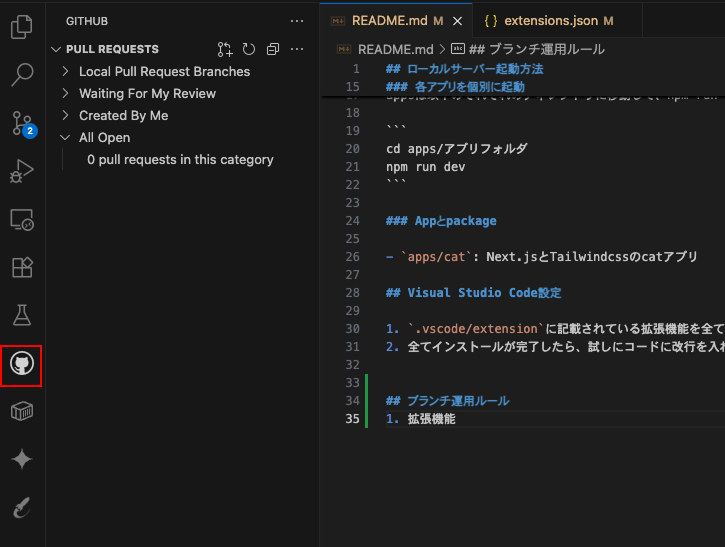725x547 pixels.
Task: Open Pull Requests section more actions
Action: 297,49
